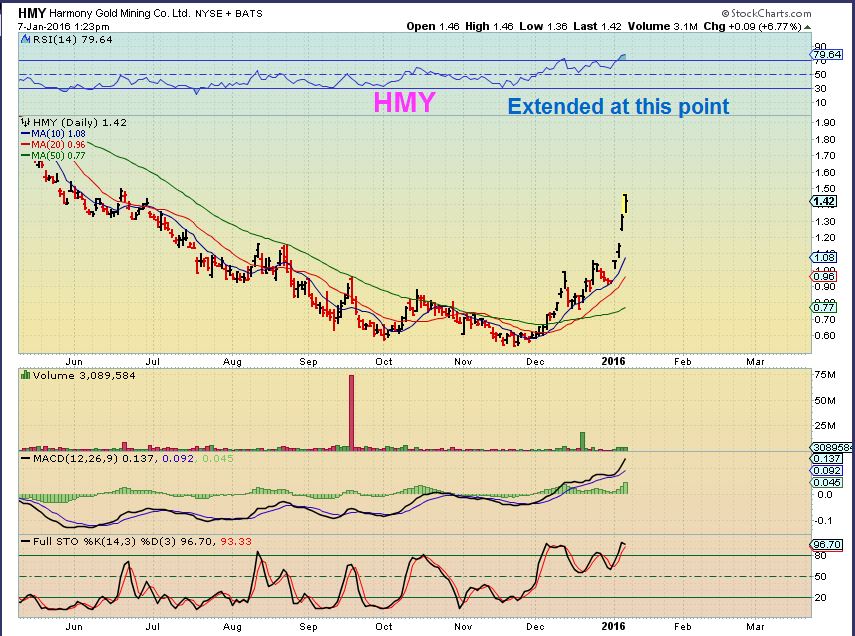Image resolution: width=855 pixels, height=636 pixels.
Task: Select the company name Harmony Gold Mining Co. Ltd.
Action: (x=119, y=14)
